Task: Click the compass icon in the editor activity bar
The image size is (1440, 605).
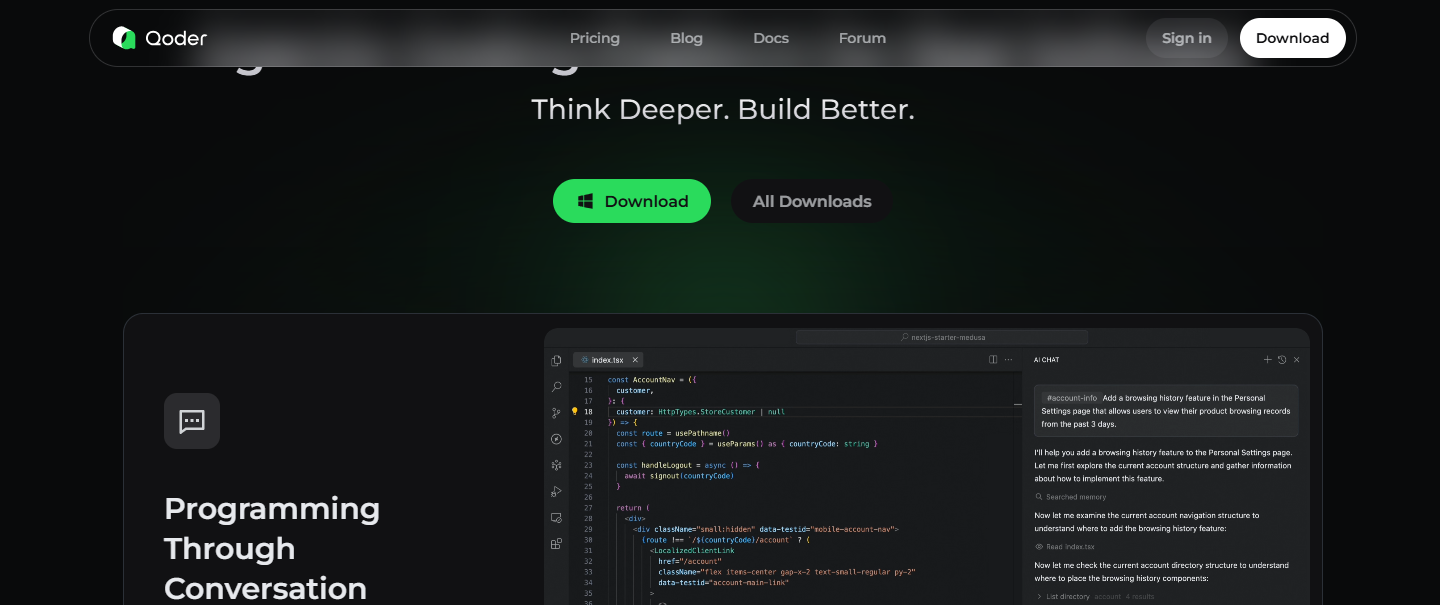Action: pyautogui.click(x=556, y=439)
